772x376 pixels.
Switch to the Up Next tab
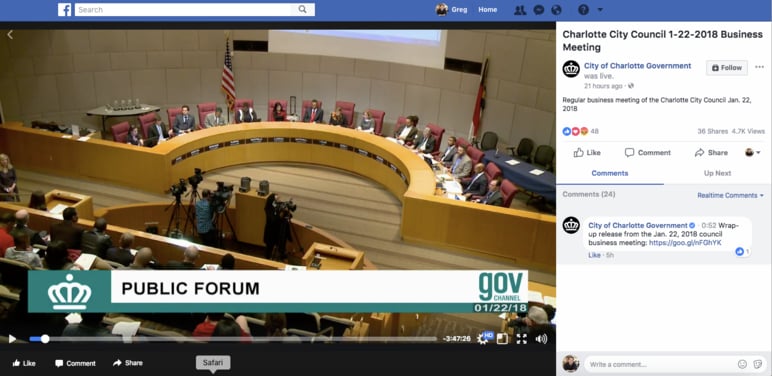click(x=717, y=173)
